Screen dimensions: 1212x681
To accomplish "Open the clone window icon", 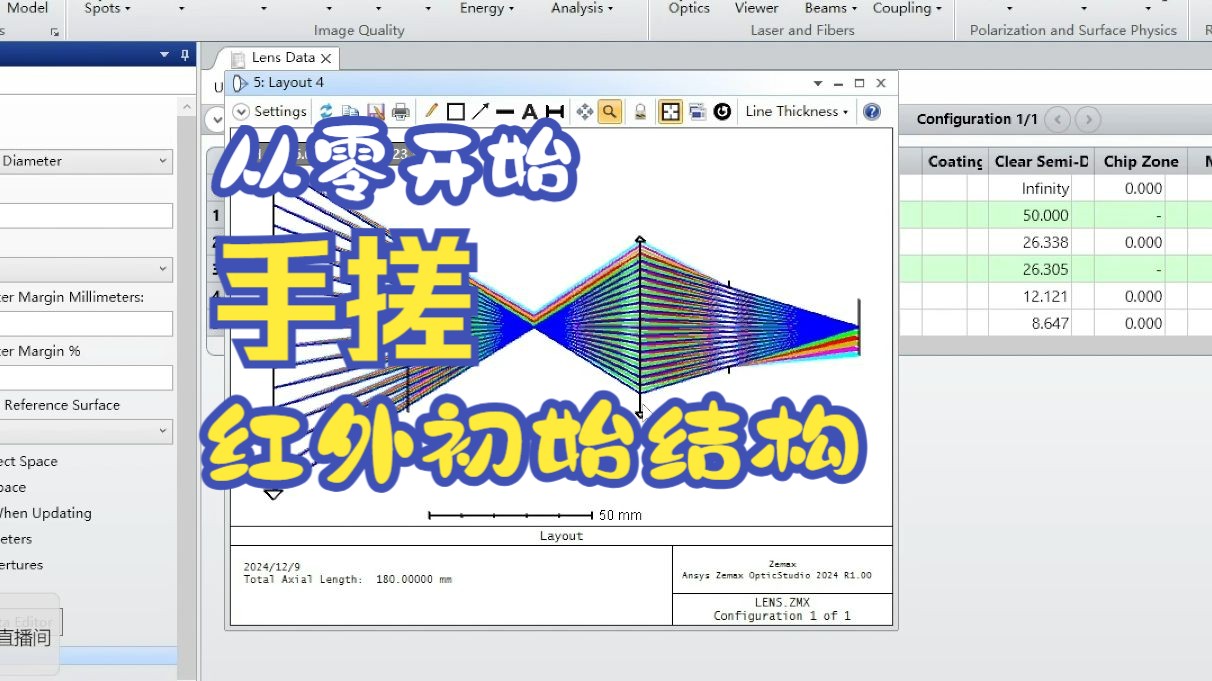I will [697, 111].
